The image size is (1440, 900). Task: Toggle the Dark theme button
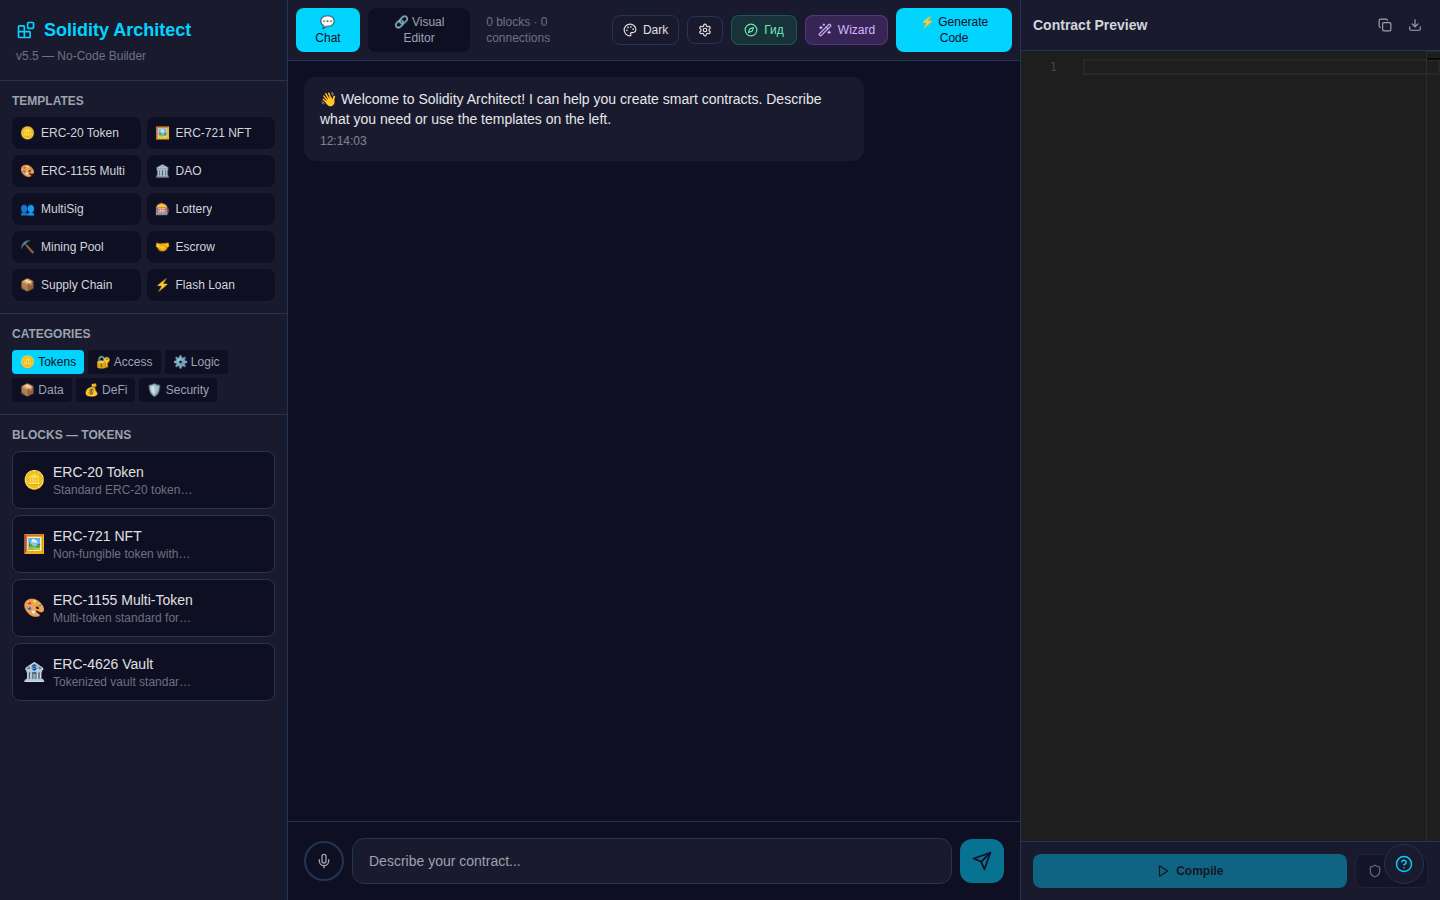pyautogui.click(x=645, y=30)
